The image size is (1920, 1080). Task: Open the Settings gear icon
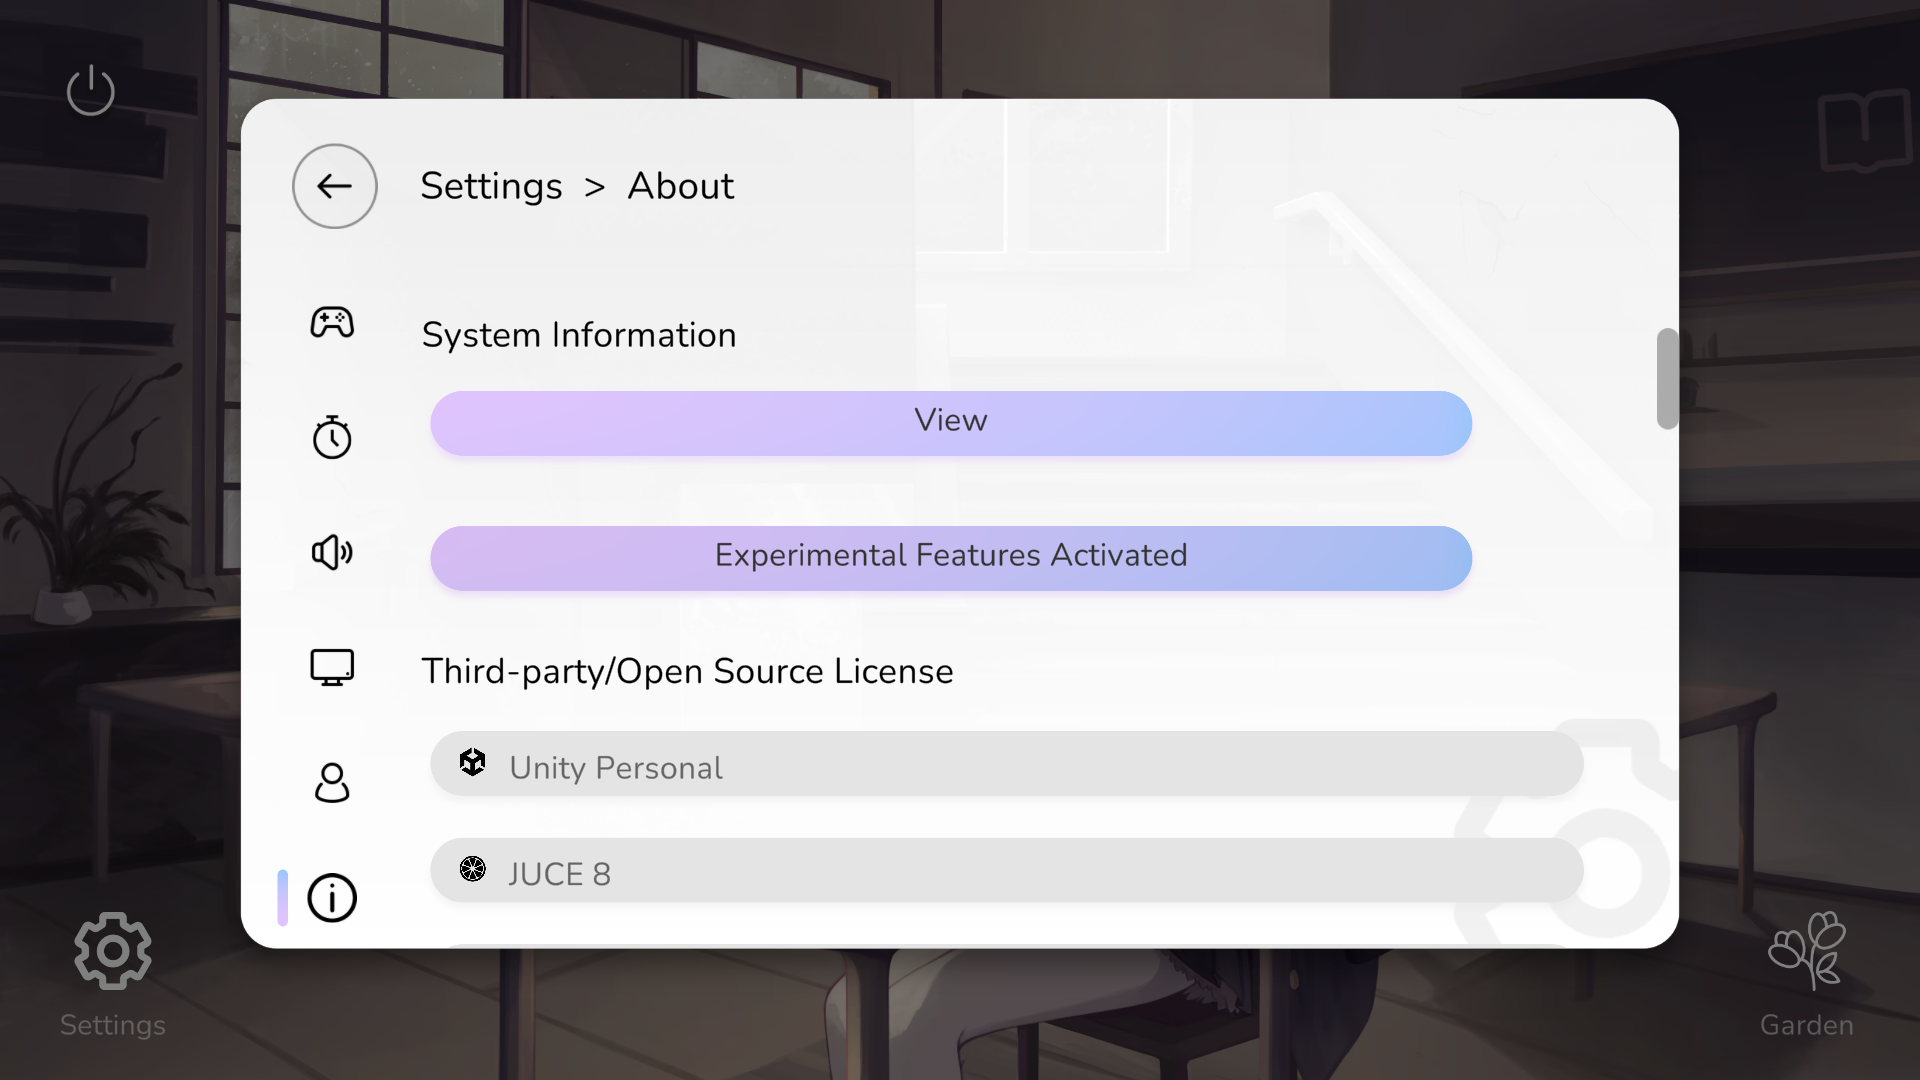pyautogui.click(x=112, y=951)
